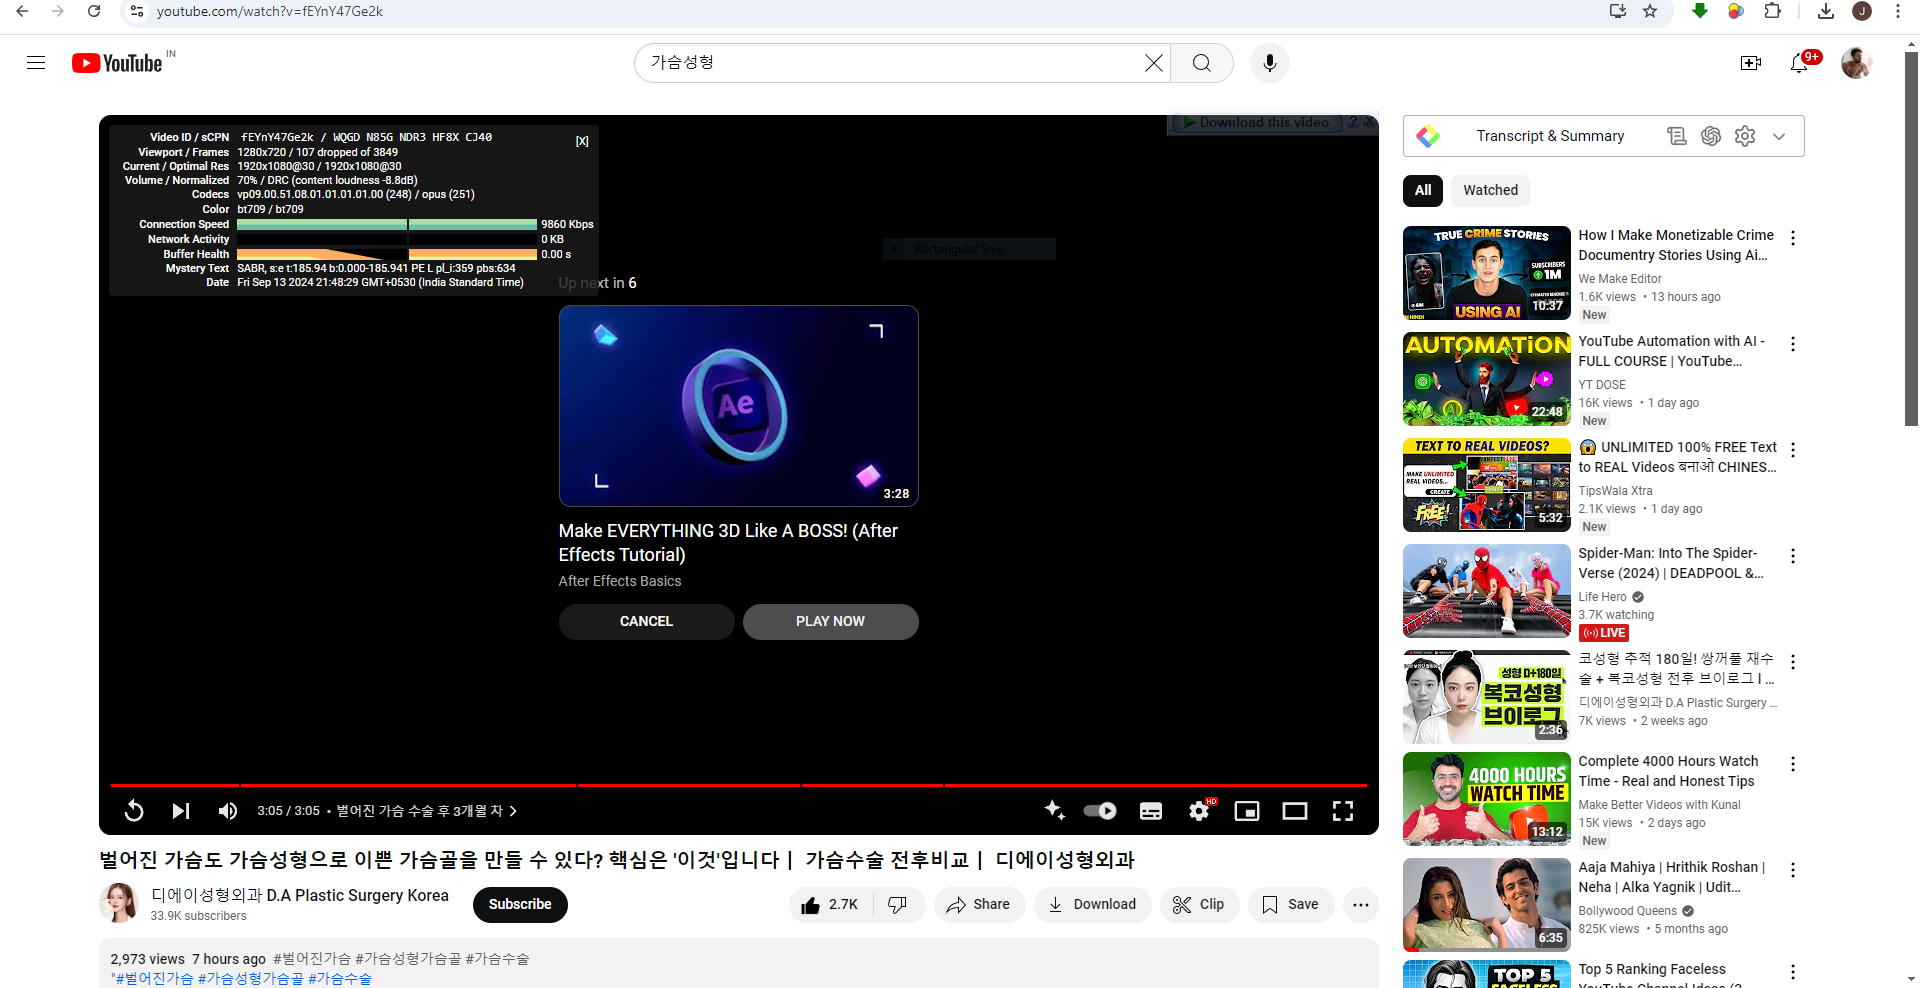Open options for UNLIMITED 100% FREE Text video
This screenshot has width=1920, height=988.
point(1793,450)
